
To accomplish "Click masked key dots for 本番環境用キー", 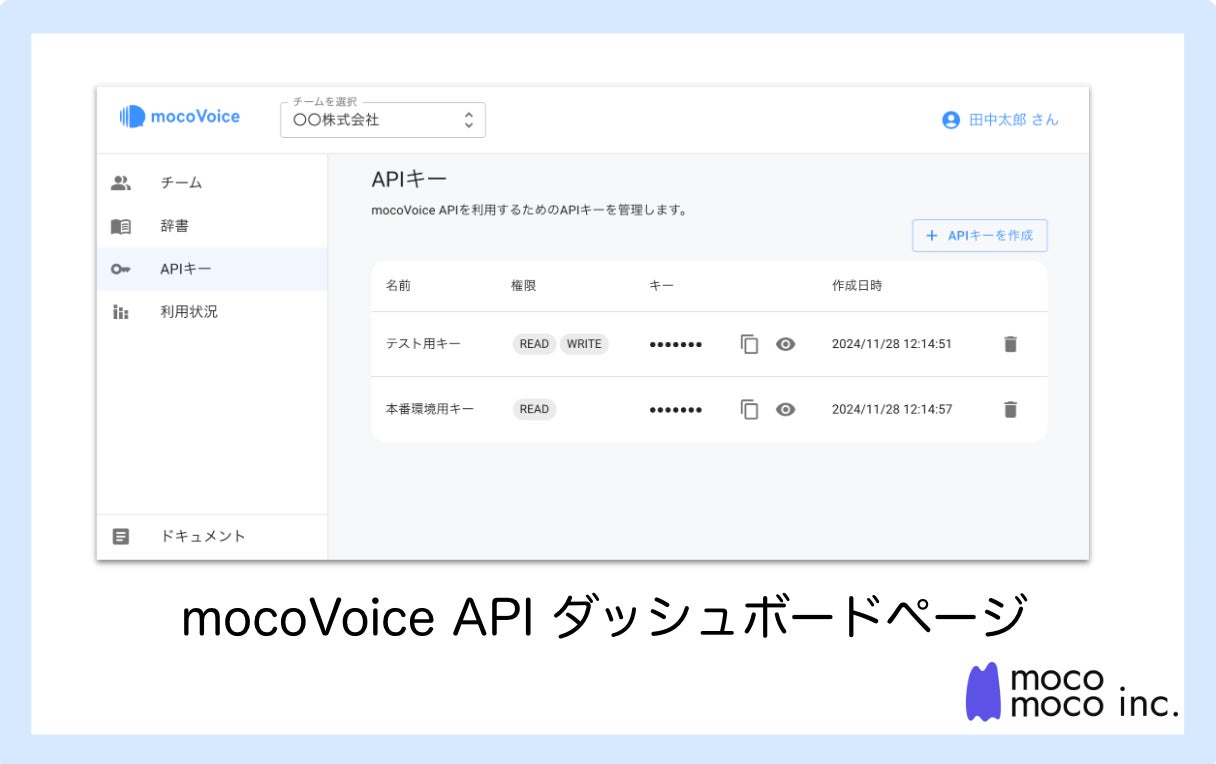I will click(x=675, y=410).
